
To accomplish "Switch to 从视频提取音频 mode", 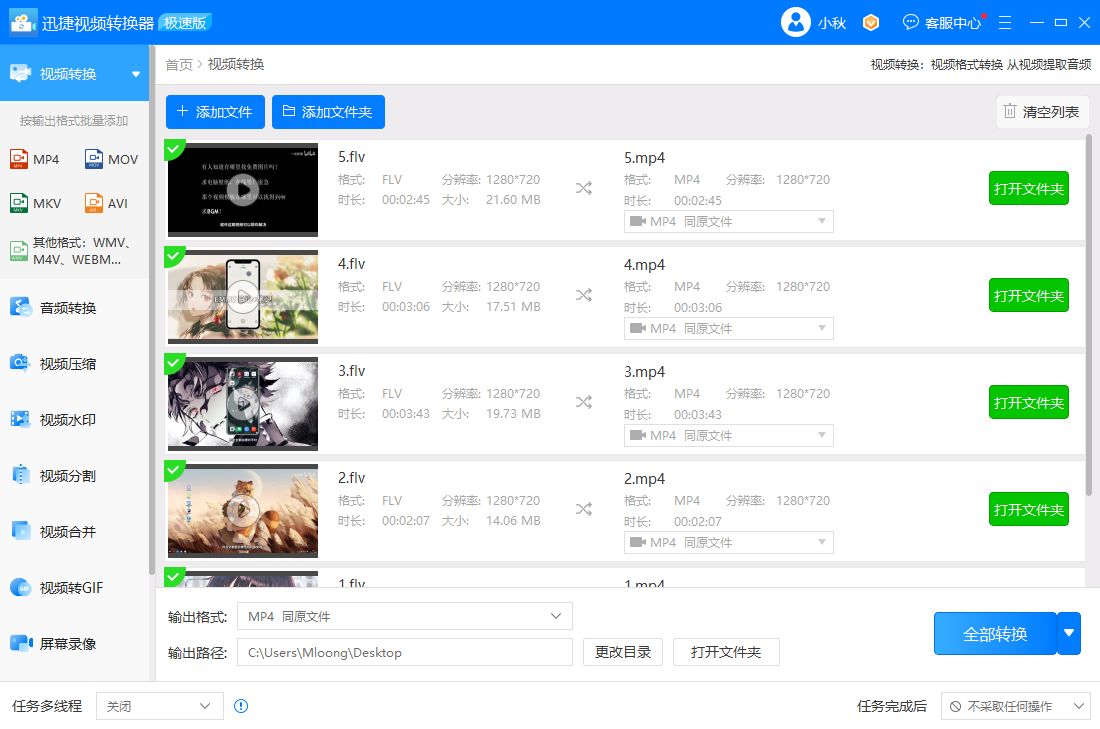I will point(1049,64).
